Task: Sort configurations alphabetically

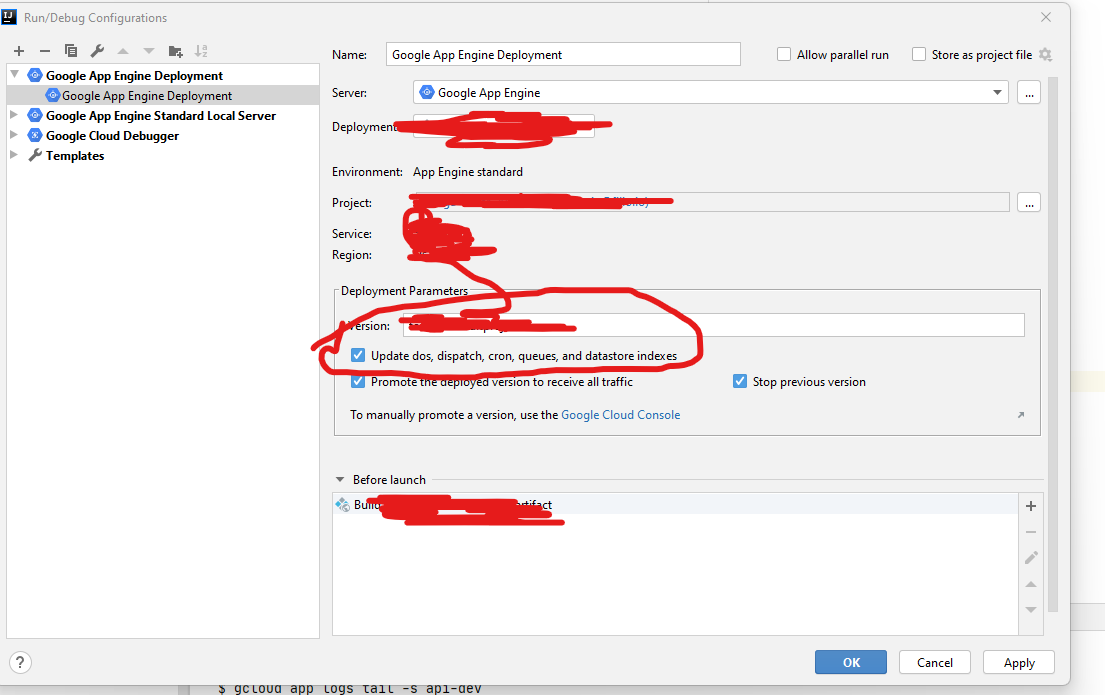Action: 202,51
